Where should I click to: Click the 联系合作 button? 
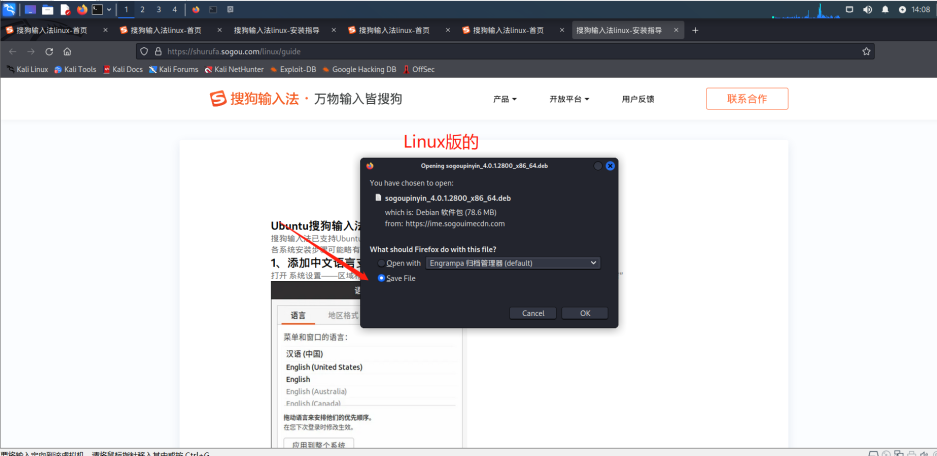point(747,99)
